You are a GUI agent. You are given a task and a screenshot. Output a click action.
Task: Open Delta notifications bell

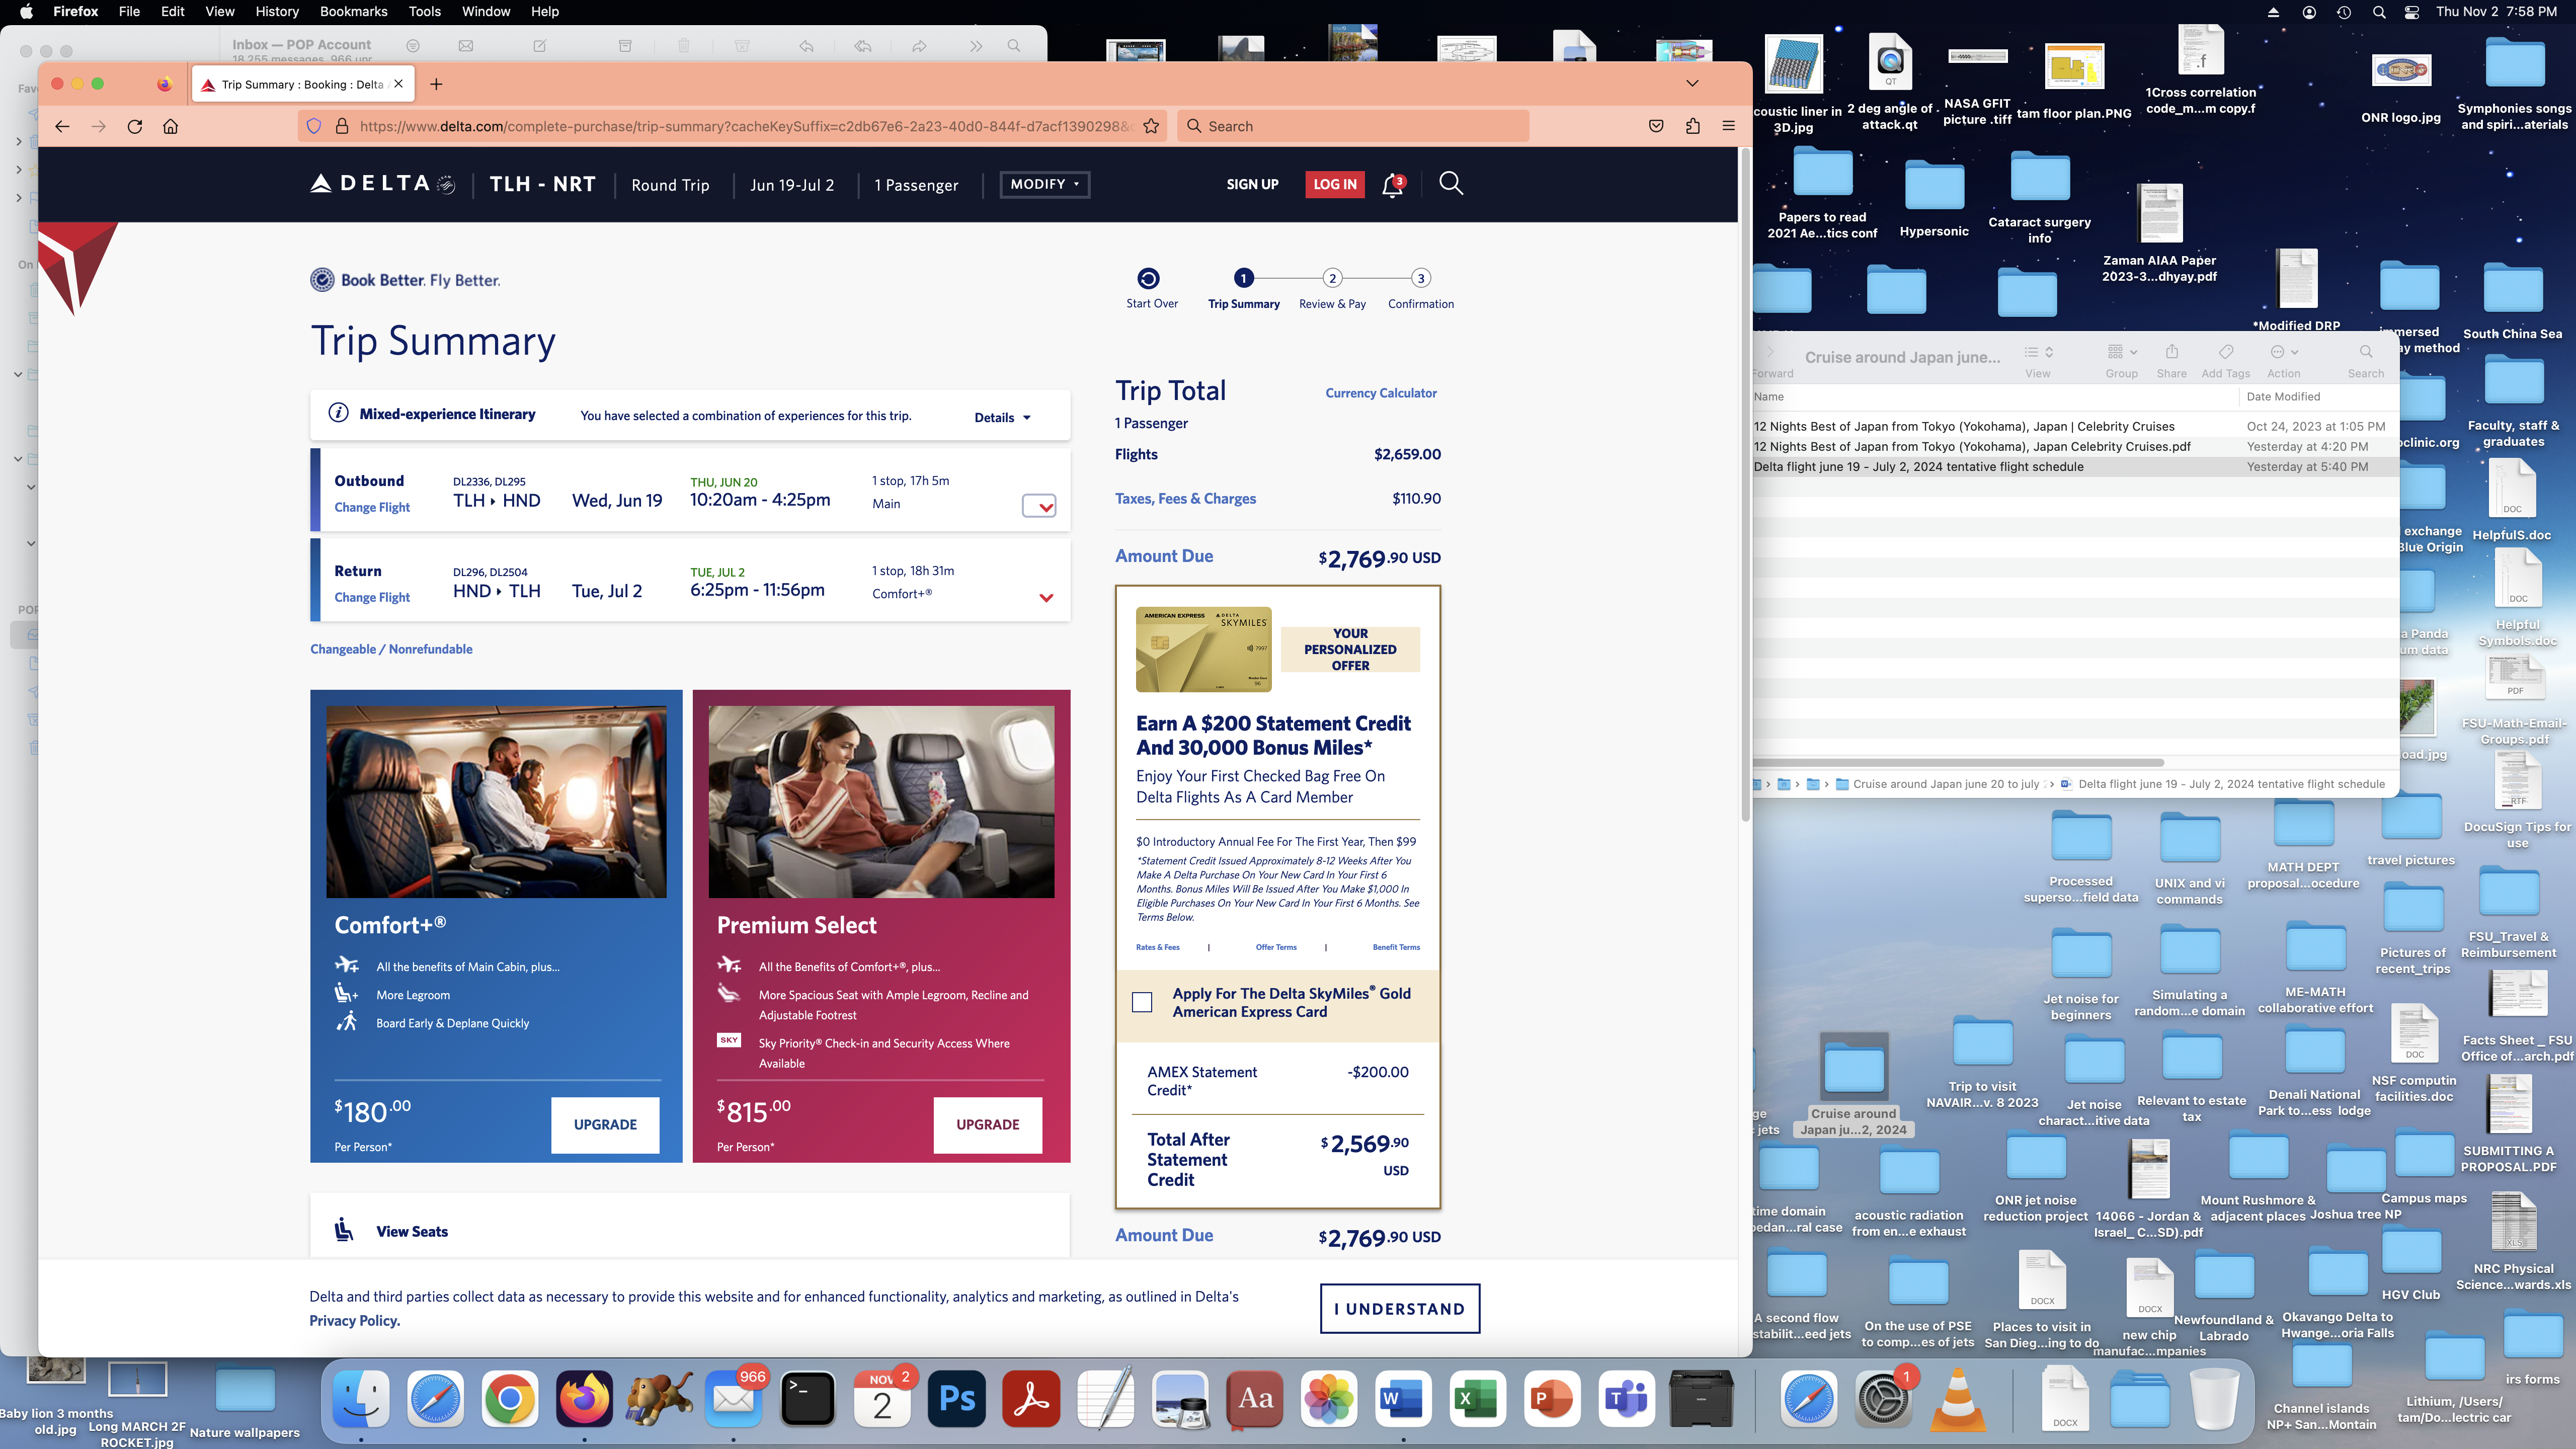click(1392, 185)
